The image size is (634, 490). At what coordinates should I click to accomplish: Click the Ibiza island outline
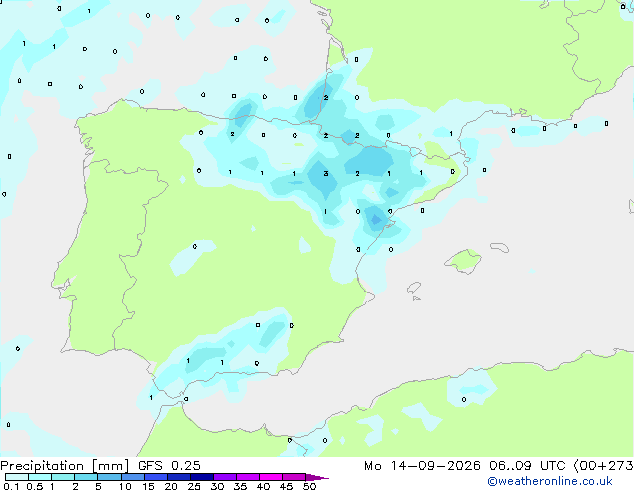(414, 288)
